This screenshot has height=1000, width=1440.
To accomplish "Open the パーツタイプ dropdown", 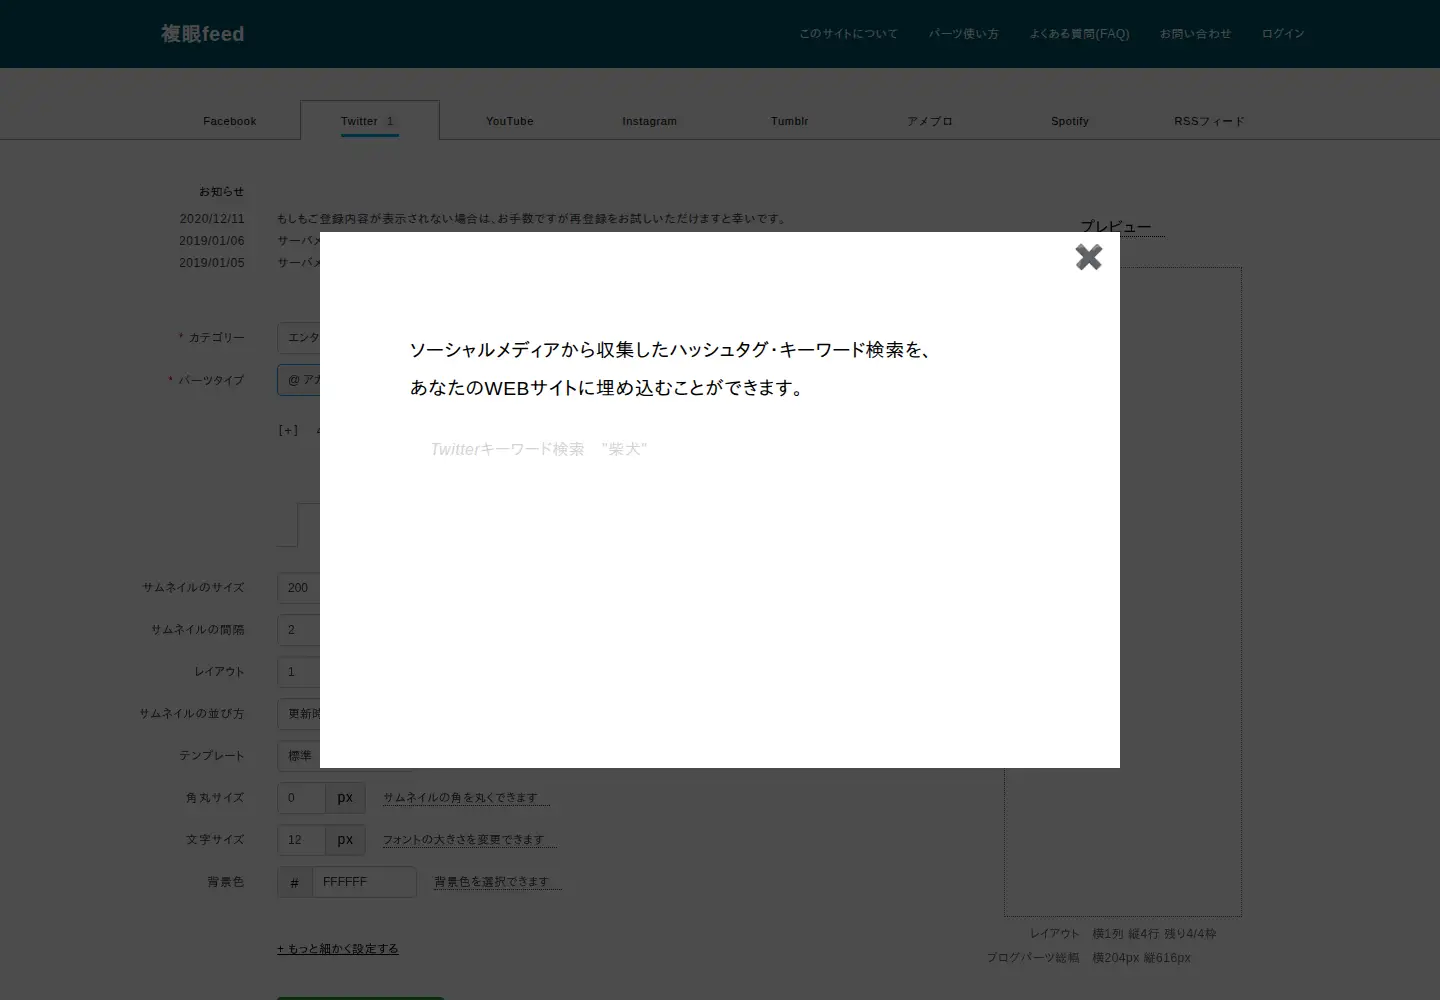I will pos(299,380).
